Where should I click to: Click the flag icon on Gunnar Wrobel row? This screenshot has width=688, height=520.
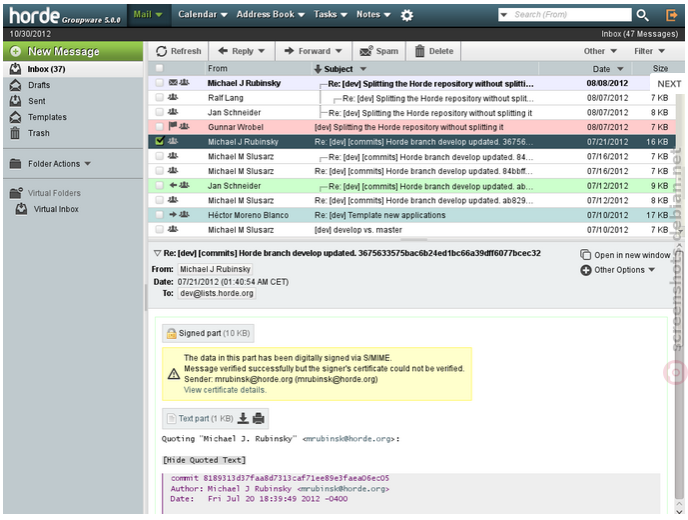[x=173, y=126]
